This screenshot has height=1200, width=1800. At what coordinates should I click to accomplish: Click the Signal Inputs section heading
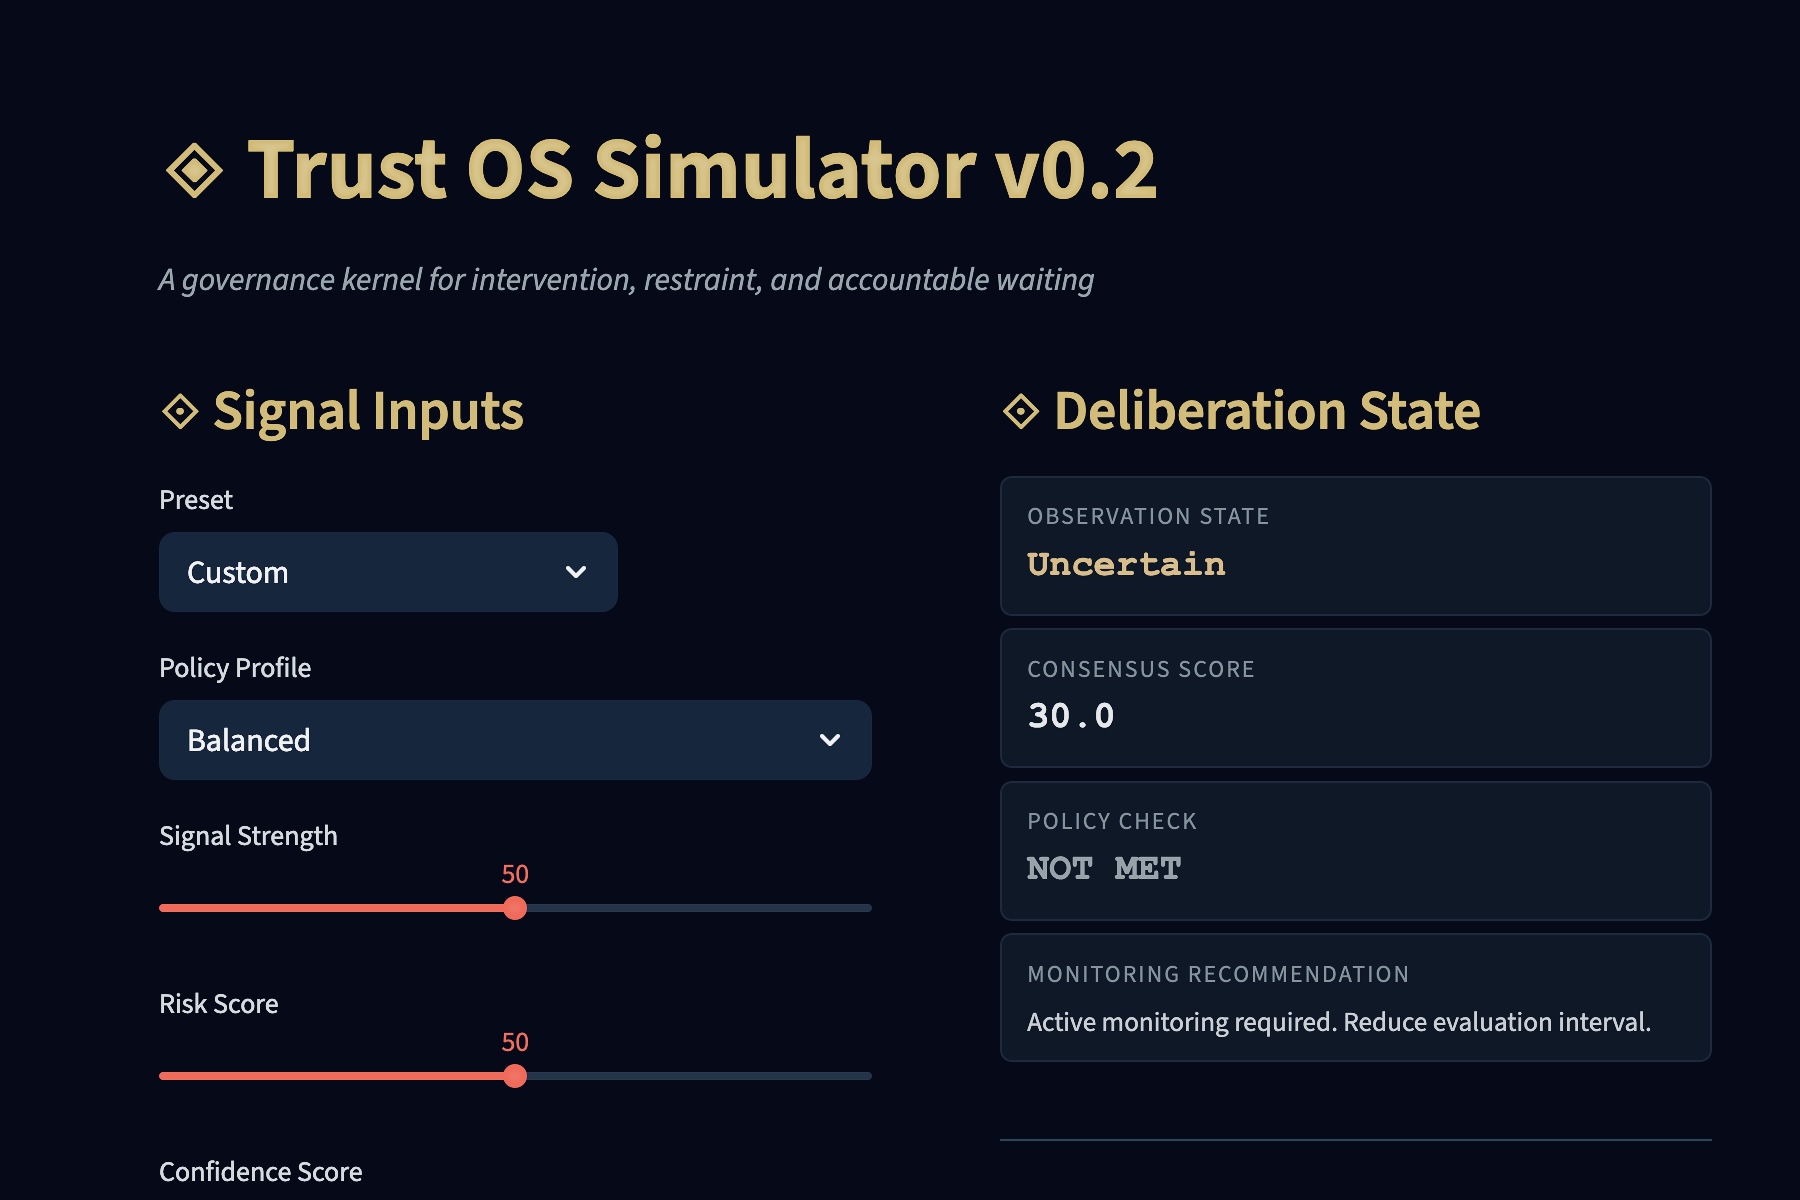click(368, 411)
